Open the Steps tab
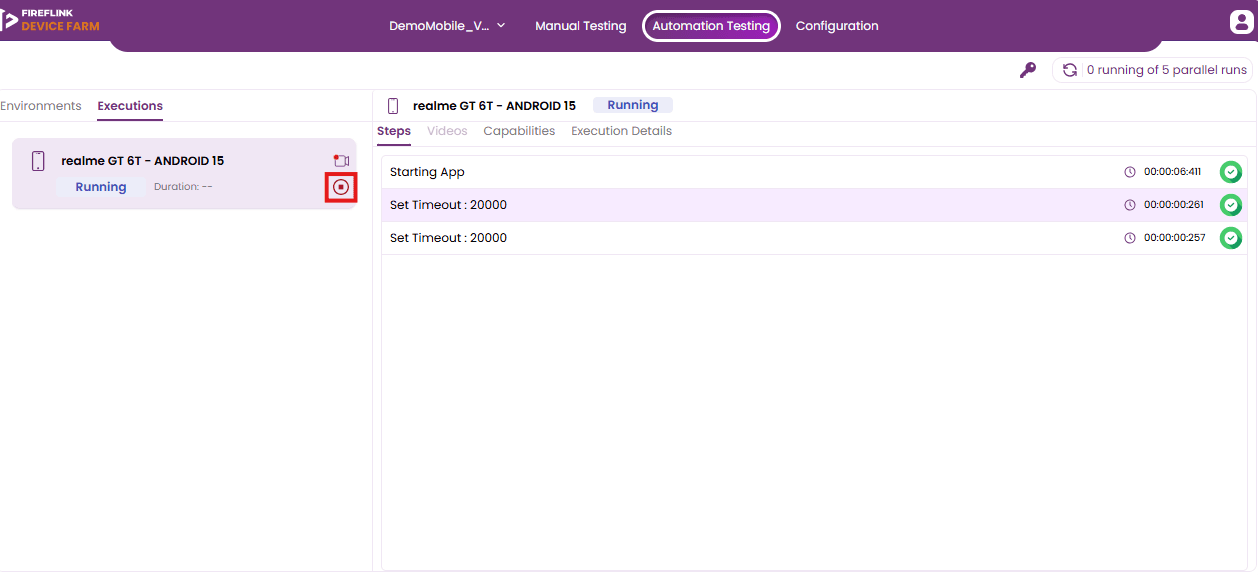Viewport: 1258px width, 575px height. [x=394, y=131]
